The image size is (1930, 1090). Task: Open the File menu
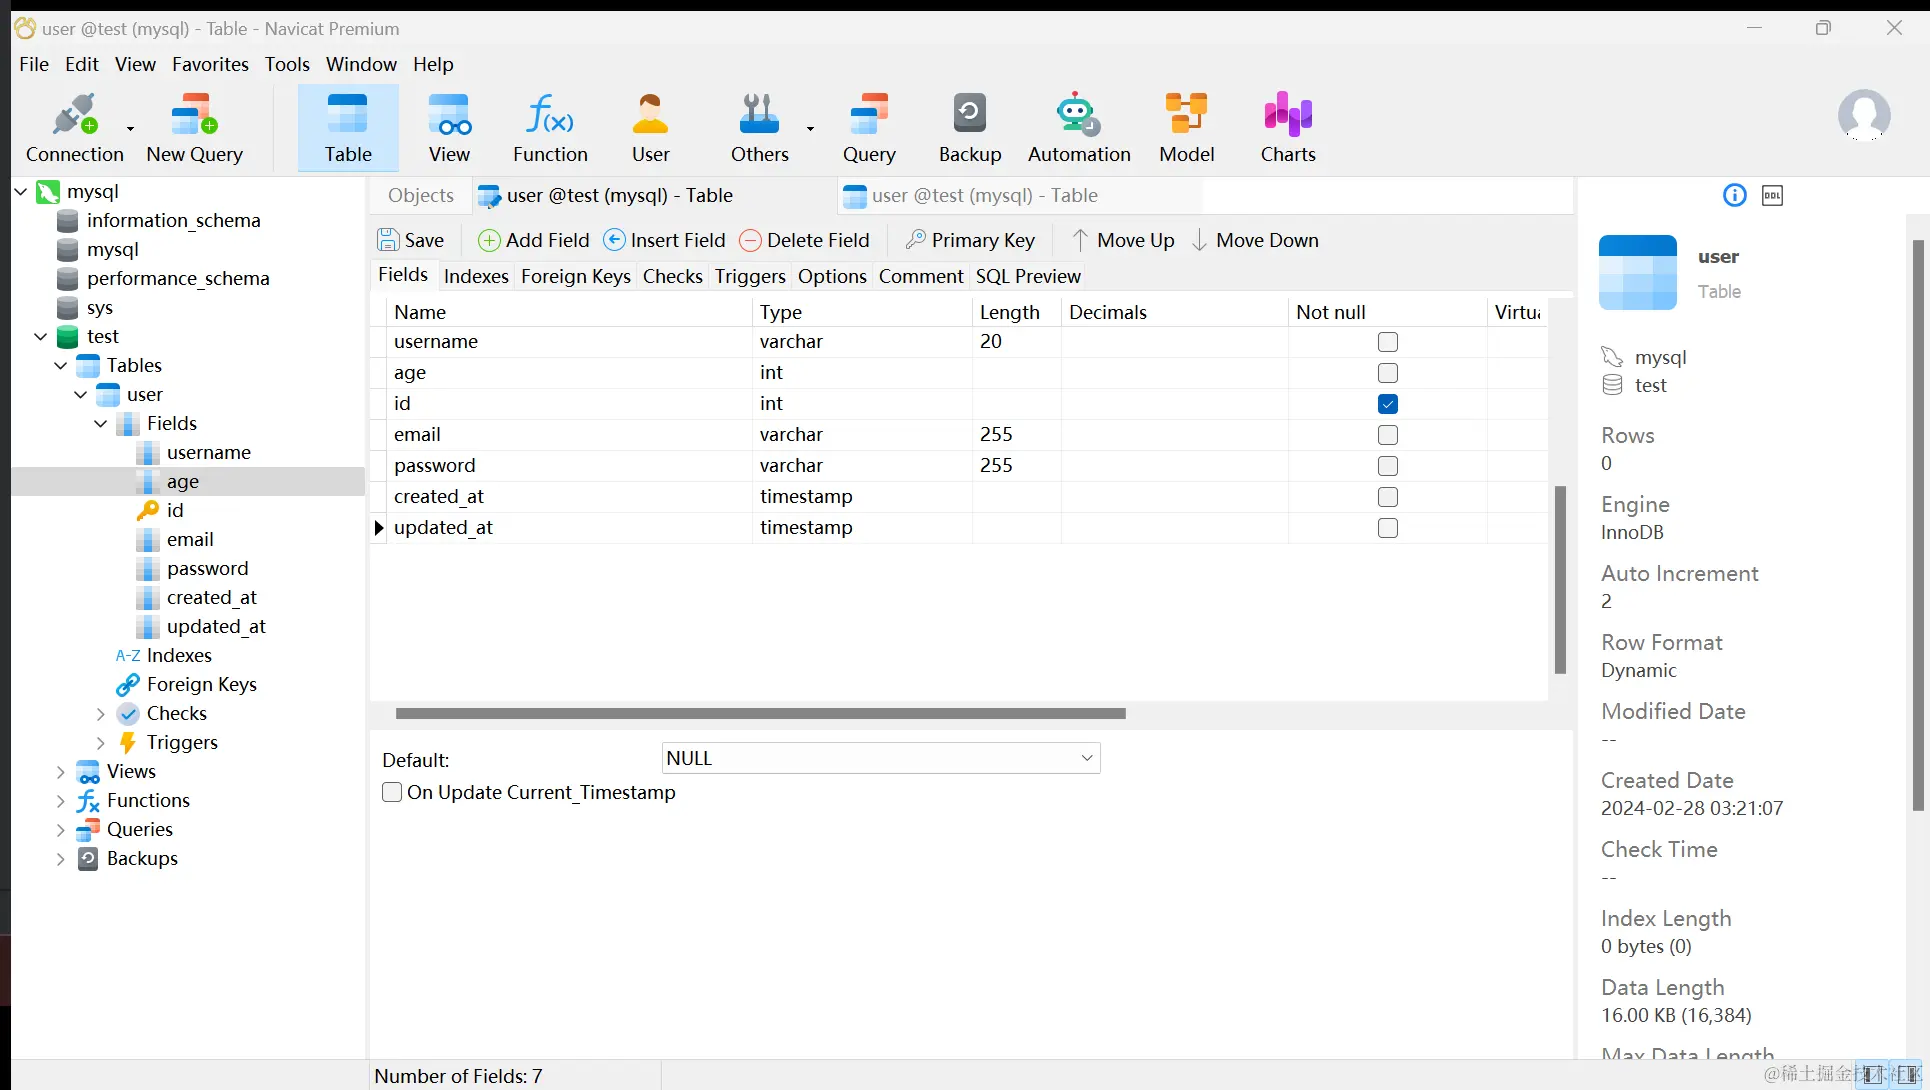[34, 64]
